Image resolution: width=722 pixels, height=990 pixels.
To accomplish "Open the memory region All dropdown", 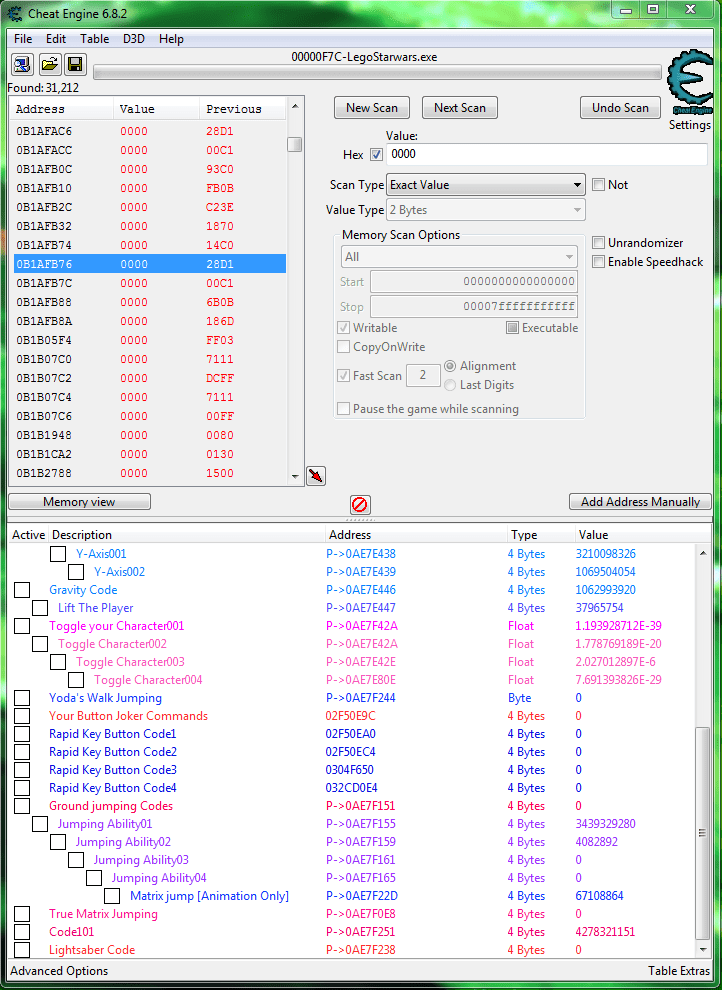I will tap(459, 257).
